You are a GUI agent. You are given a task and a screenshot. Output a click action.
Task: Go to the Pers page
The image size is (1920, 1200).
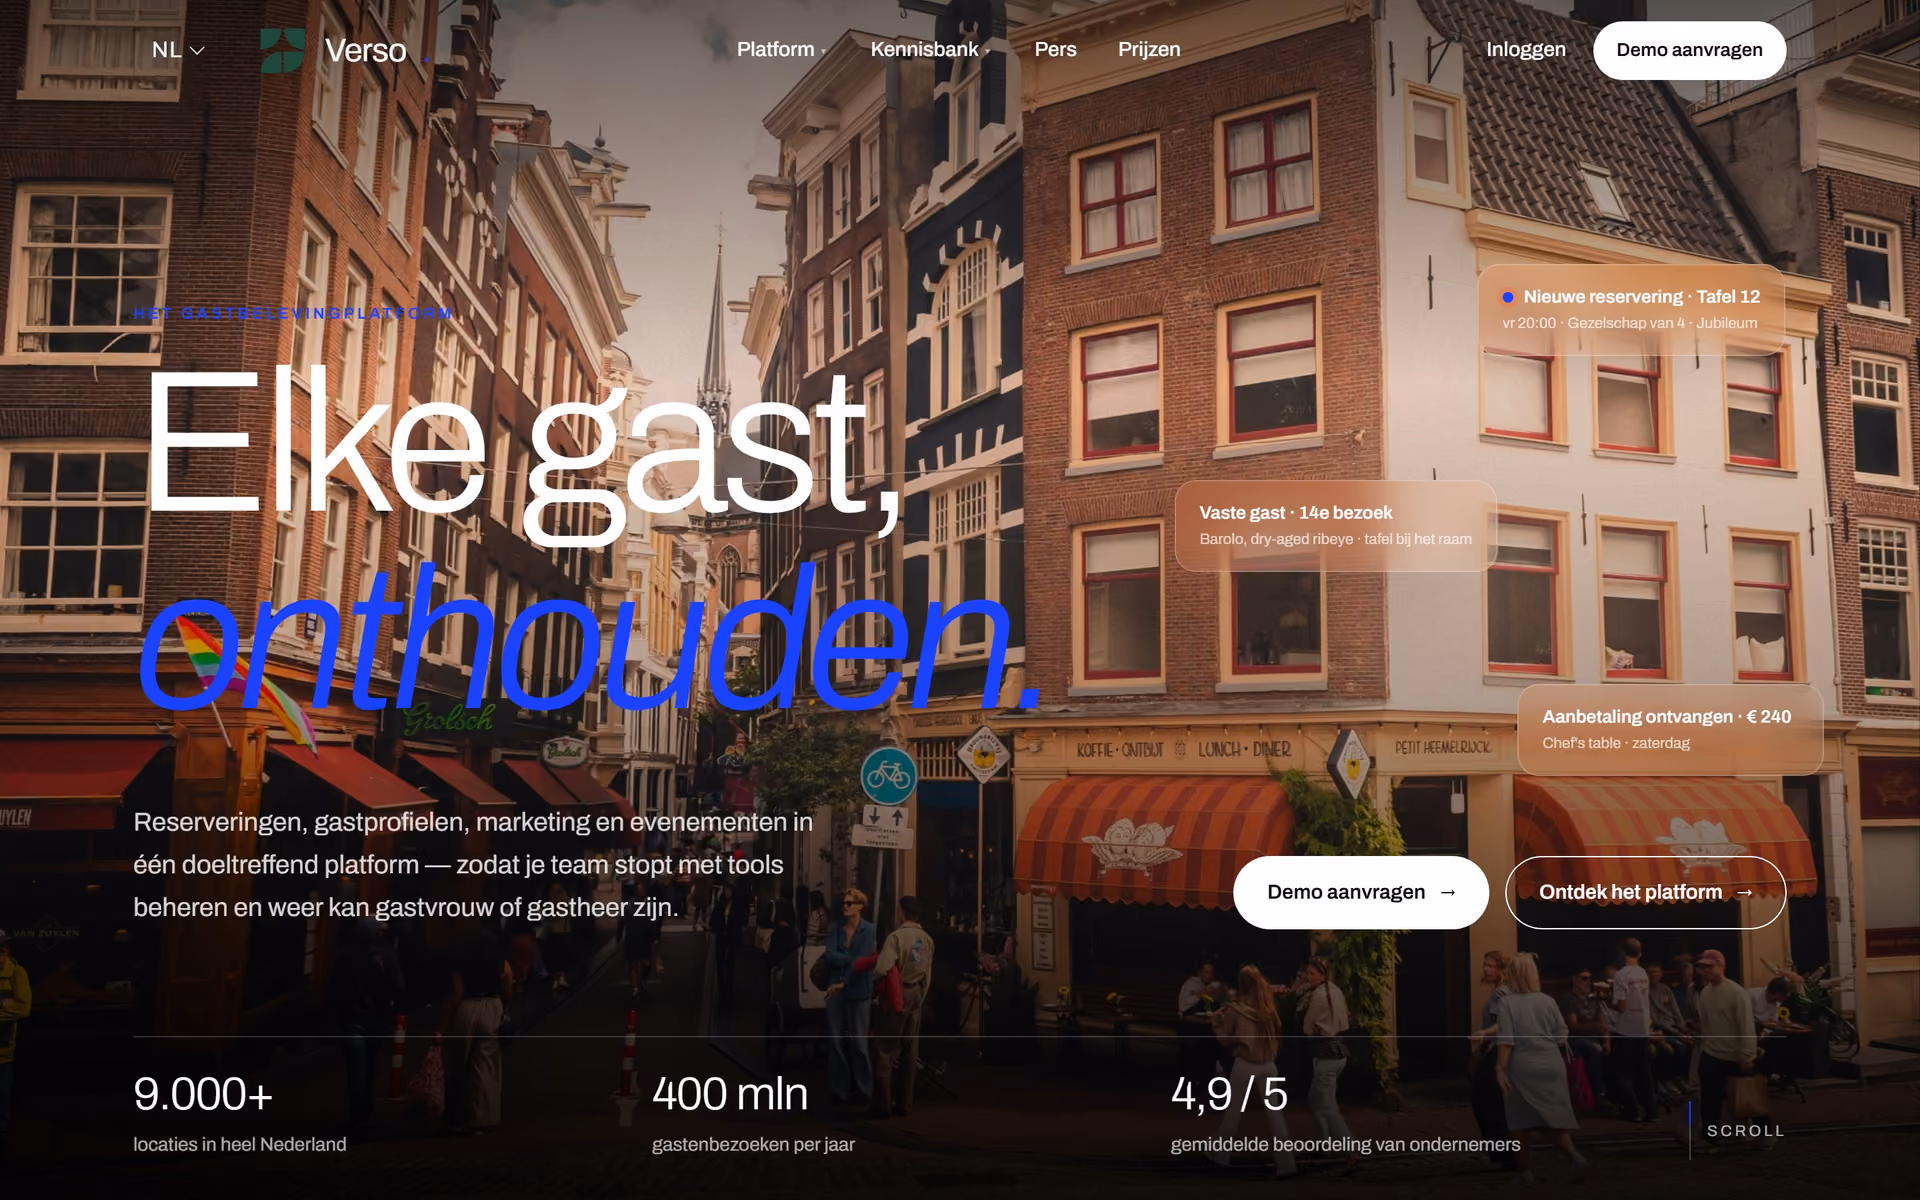[1055, 49]
